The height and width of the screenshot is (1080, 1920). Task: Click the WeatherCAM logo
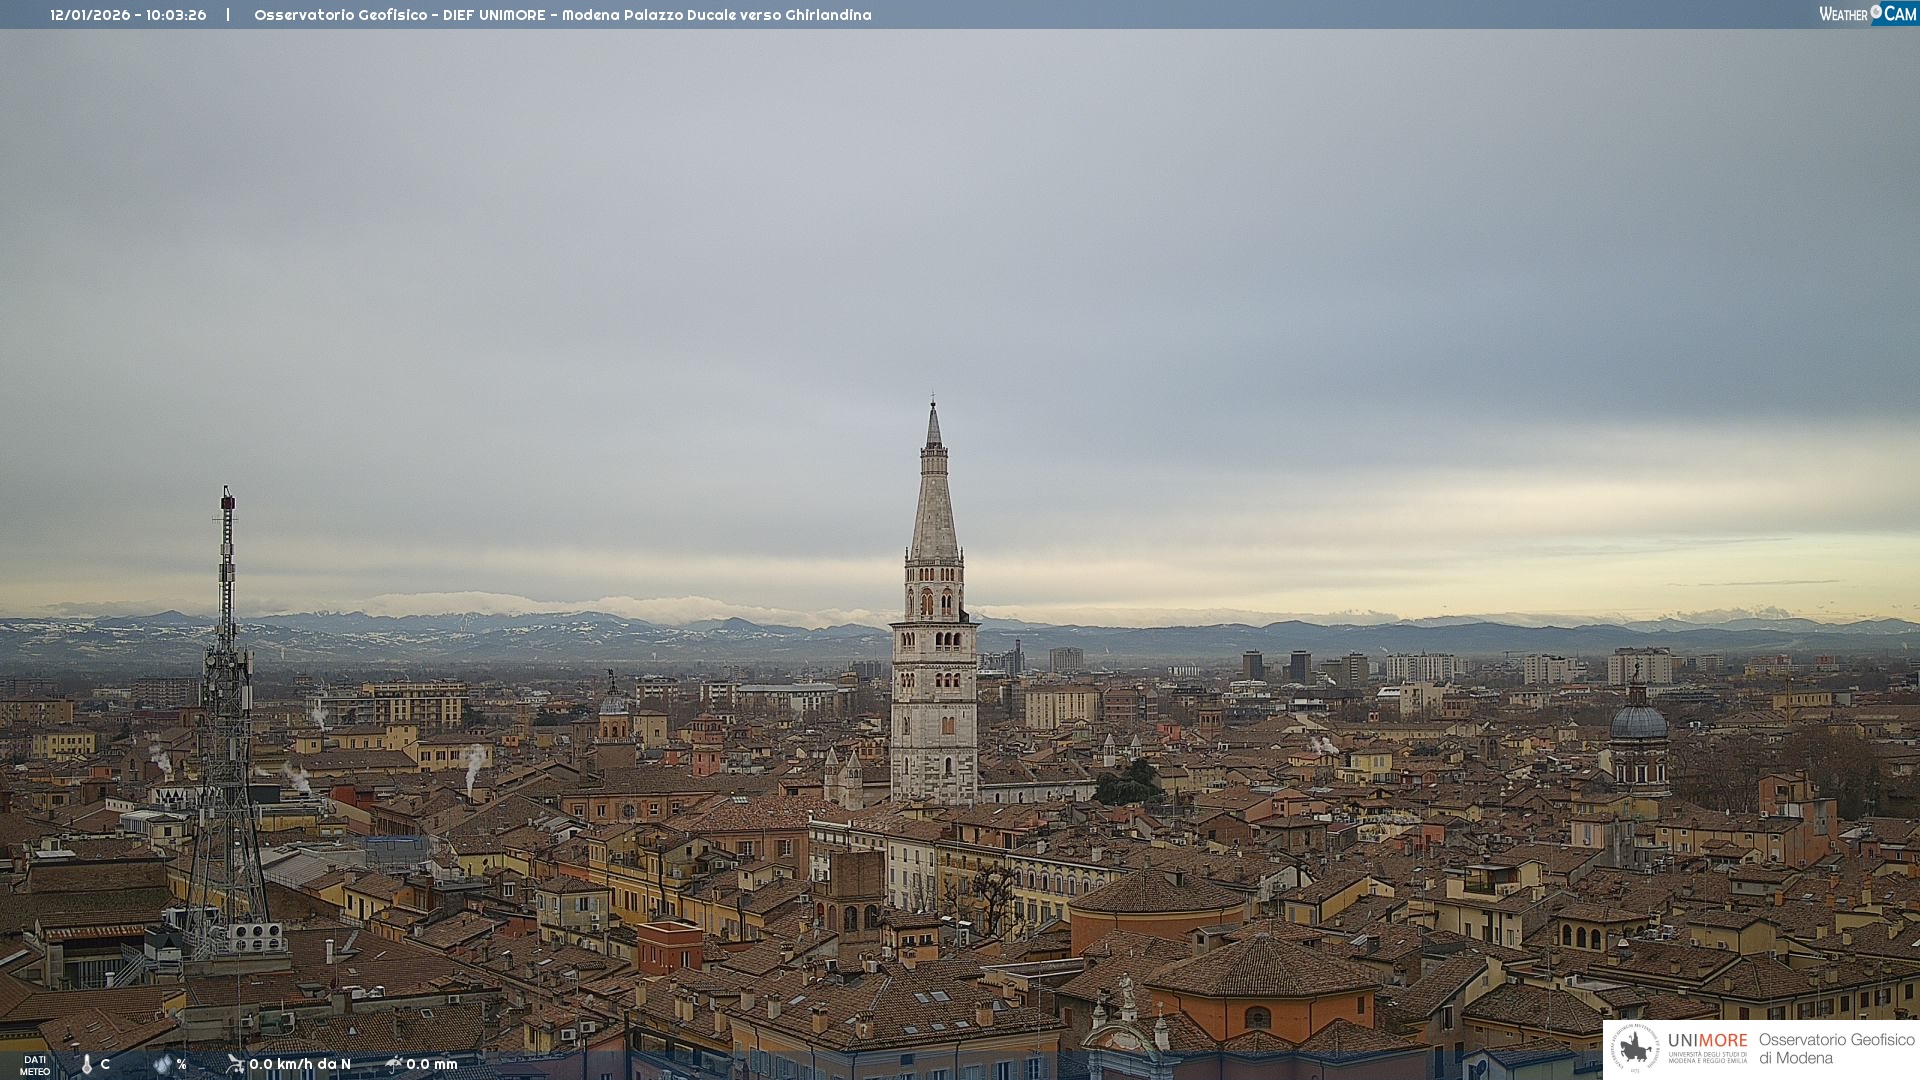[x=1867, y=14]
